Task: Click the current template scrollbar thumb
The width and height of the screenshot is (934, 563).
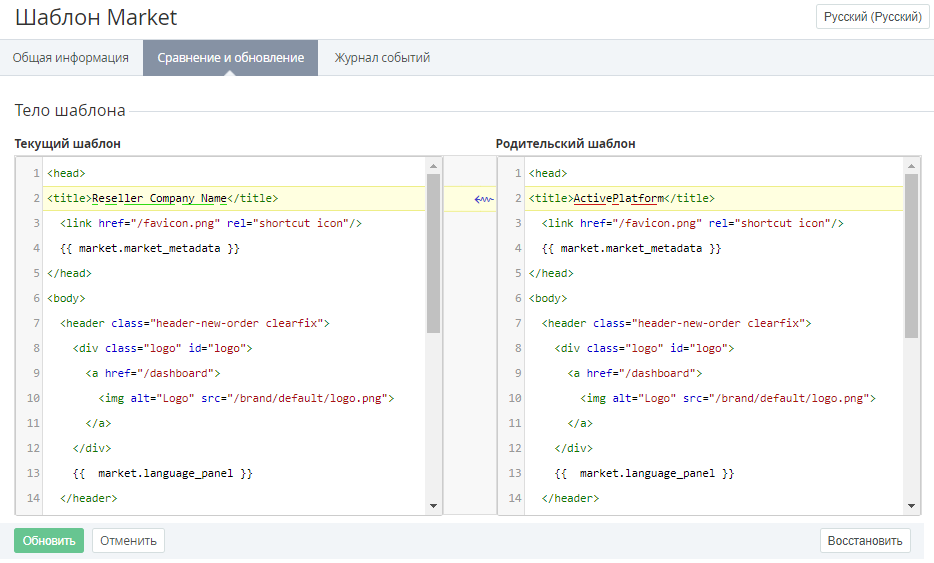Action: (434, 252)
